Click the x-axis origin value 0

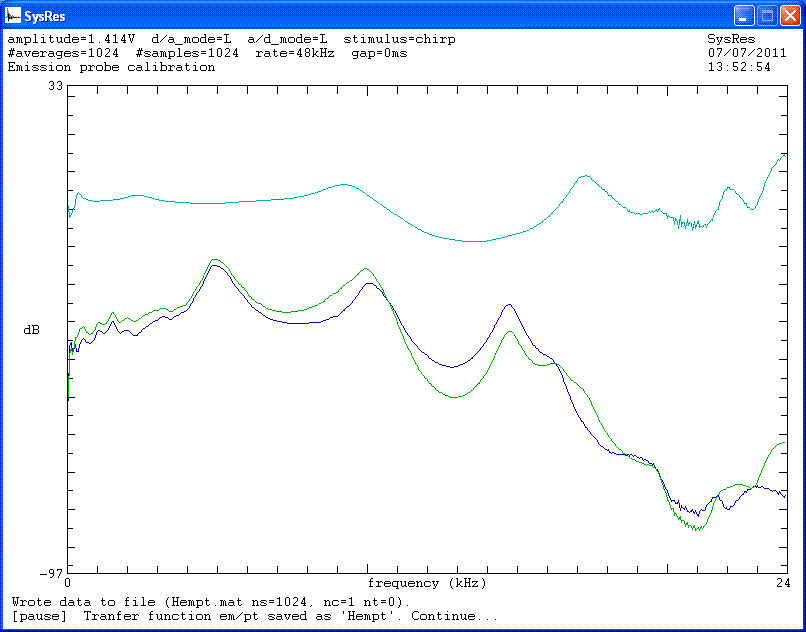tap(67, 583)
